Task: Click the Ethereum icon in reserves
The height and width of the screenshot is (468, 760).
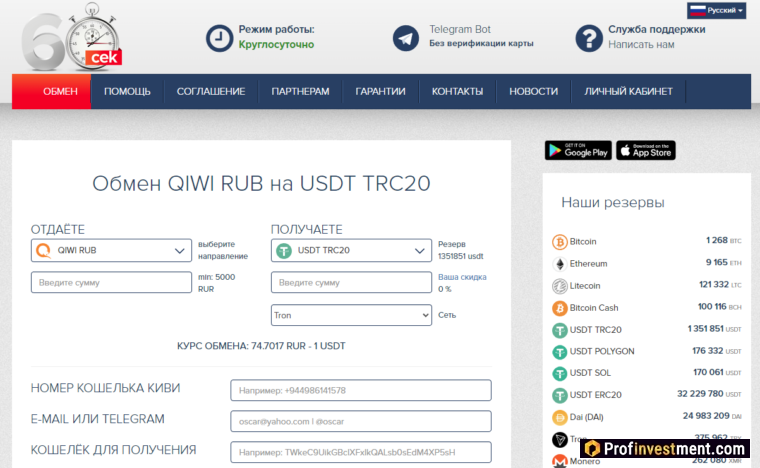Action: pyautogui.click(x=559, y=263)
